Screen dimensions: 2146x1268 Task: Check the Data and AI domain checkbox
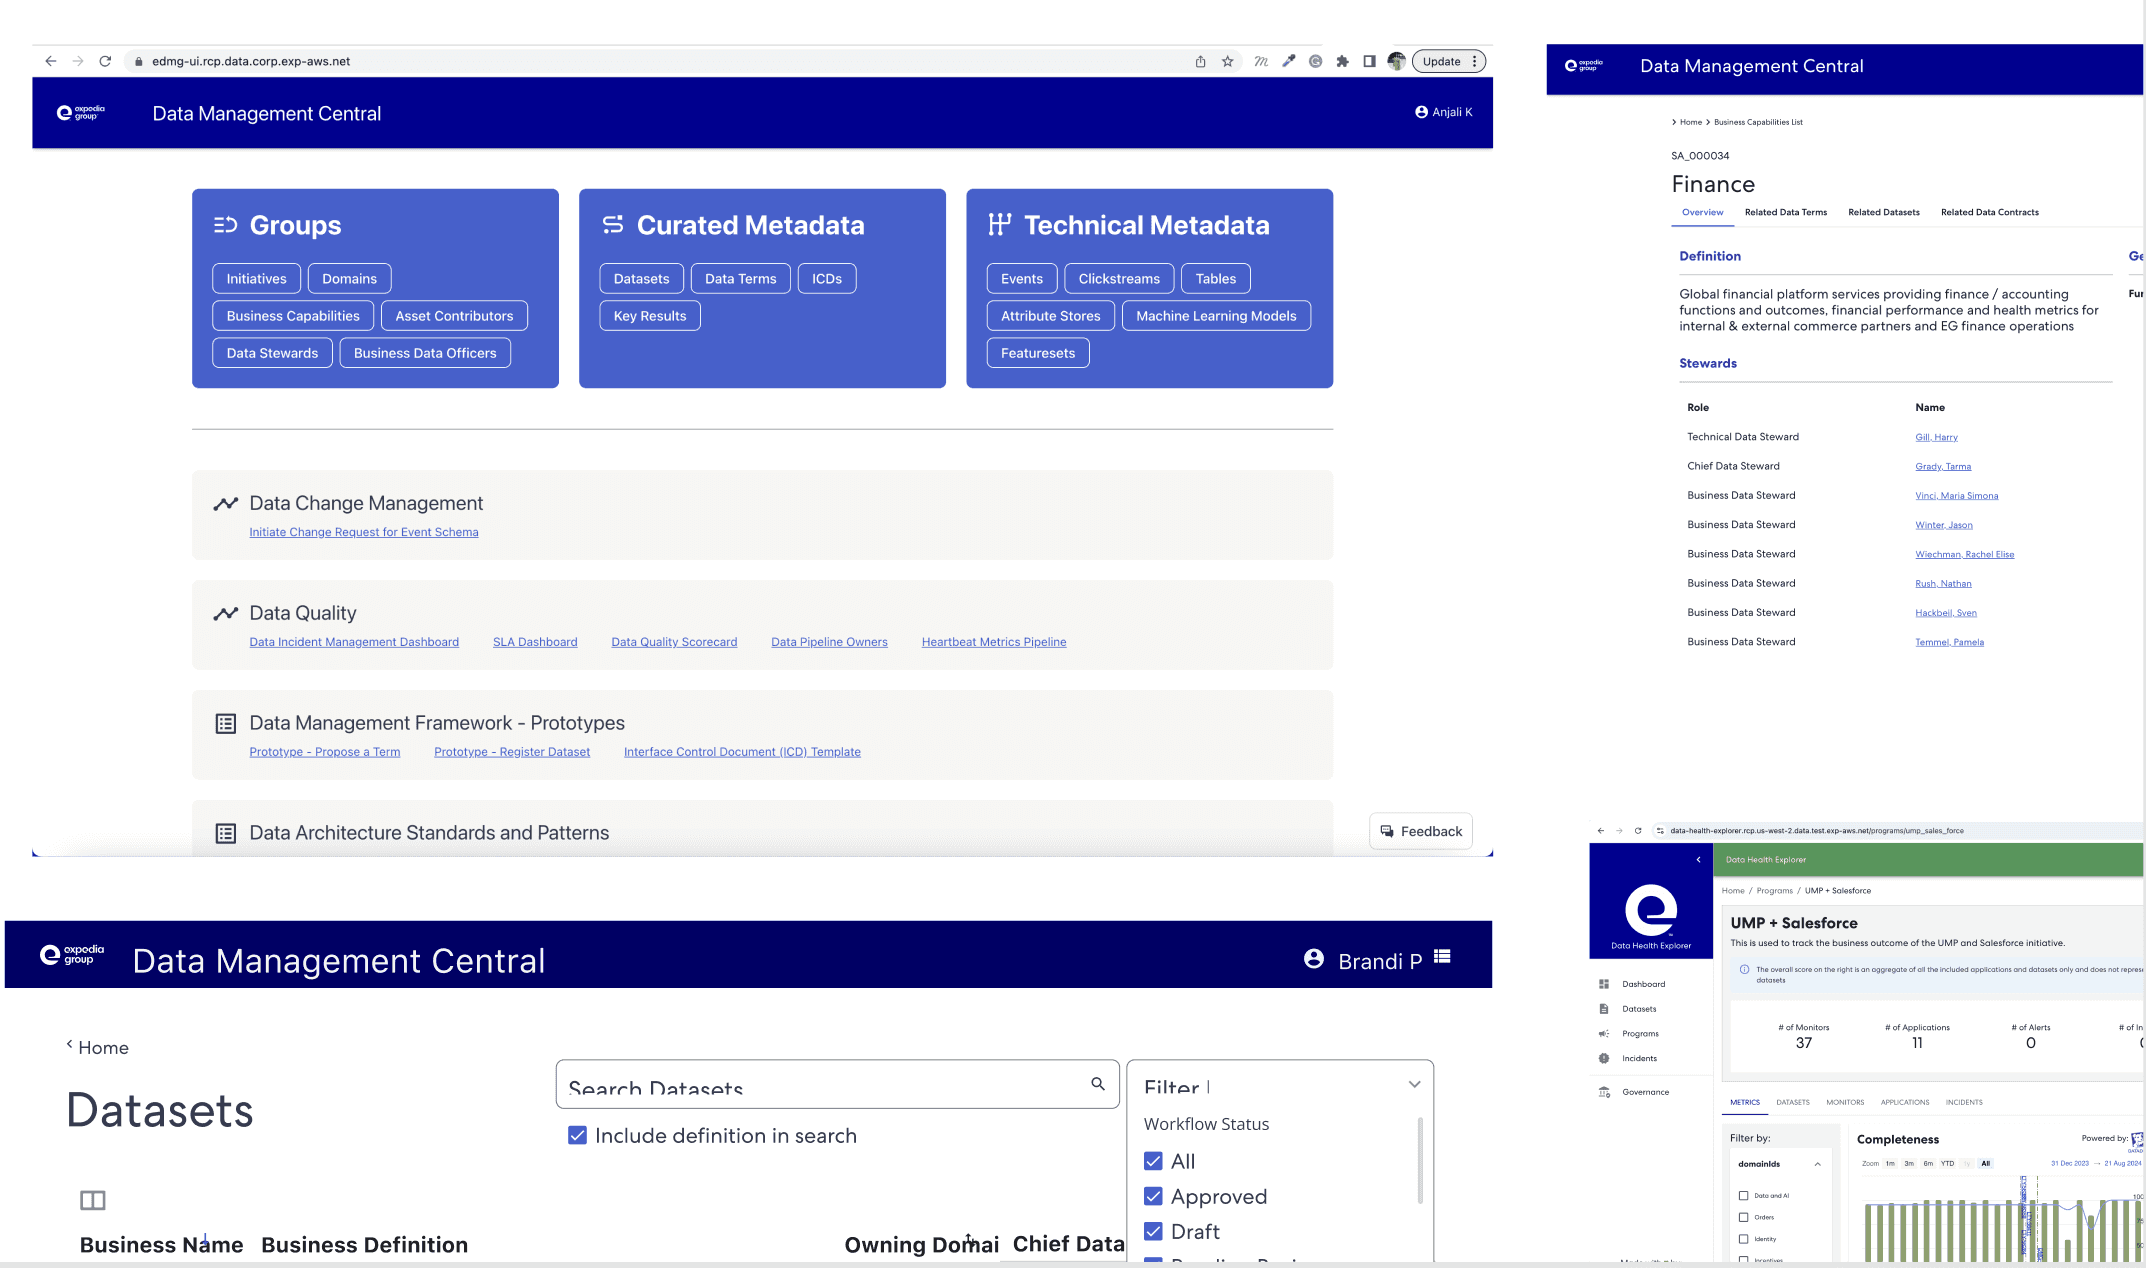click(x=1744, y=1196)
